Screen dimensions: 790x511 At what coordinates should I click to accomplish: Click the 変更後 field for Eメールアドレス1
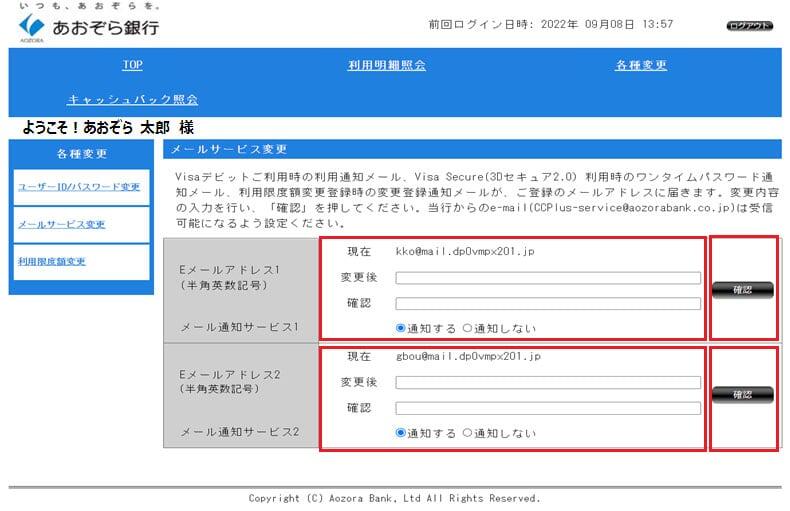tap(548, 278)
